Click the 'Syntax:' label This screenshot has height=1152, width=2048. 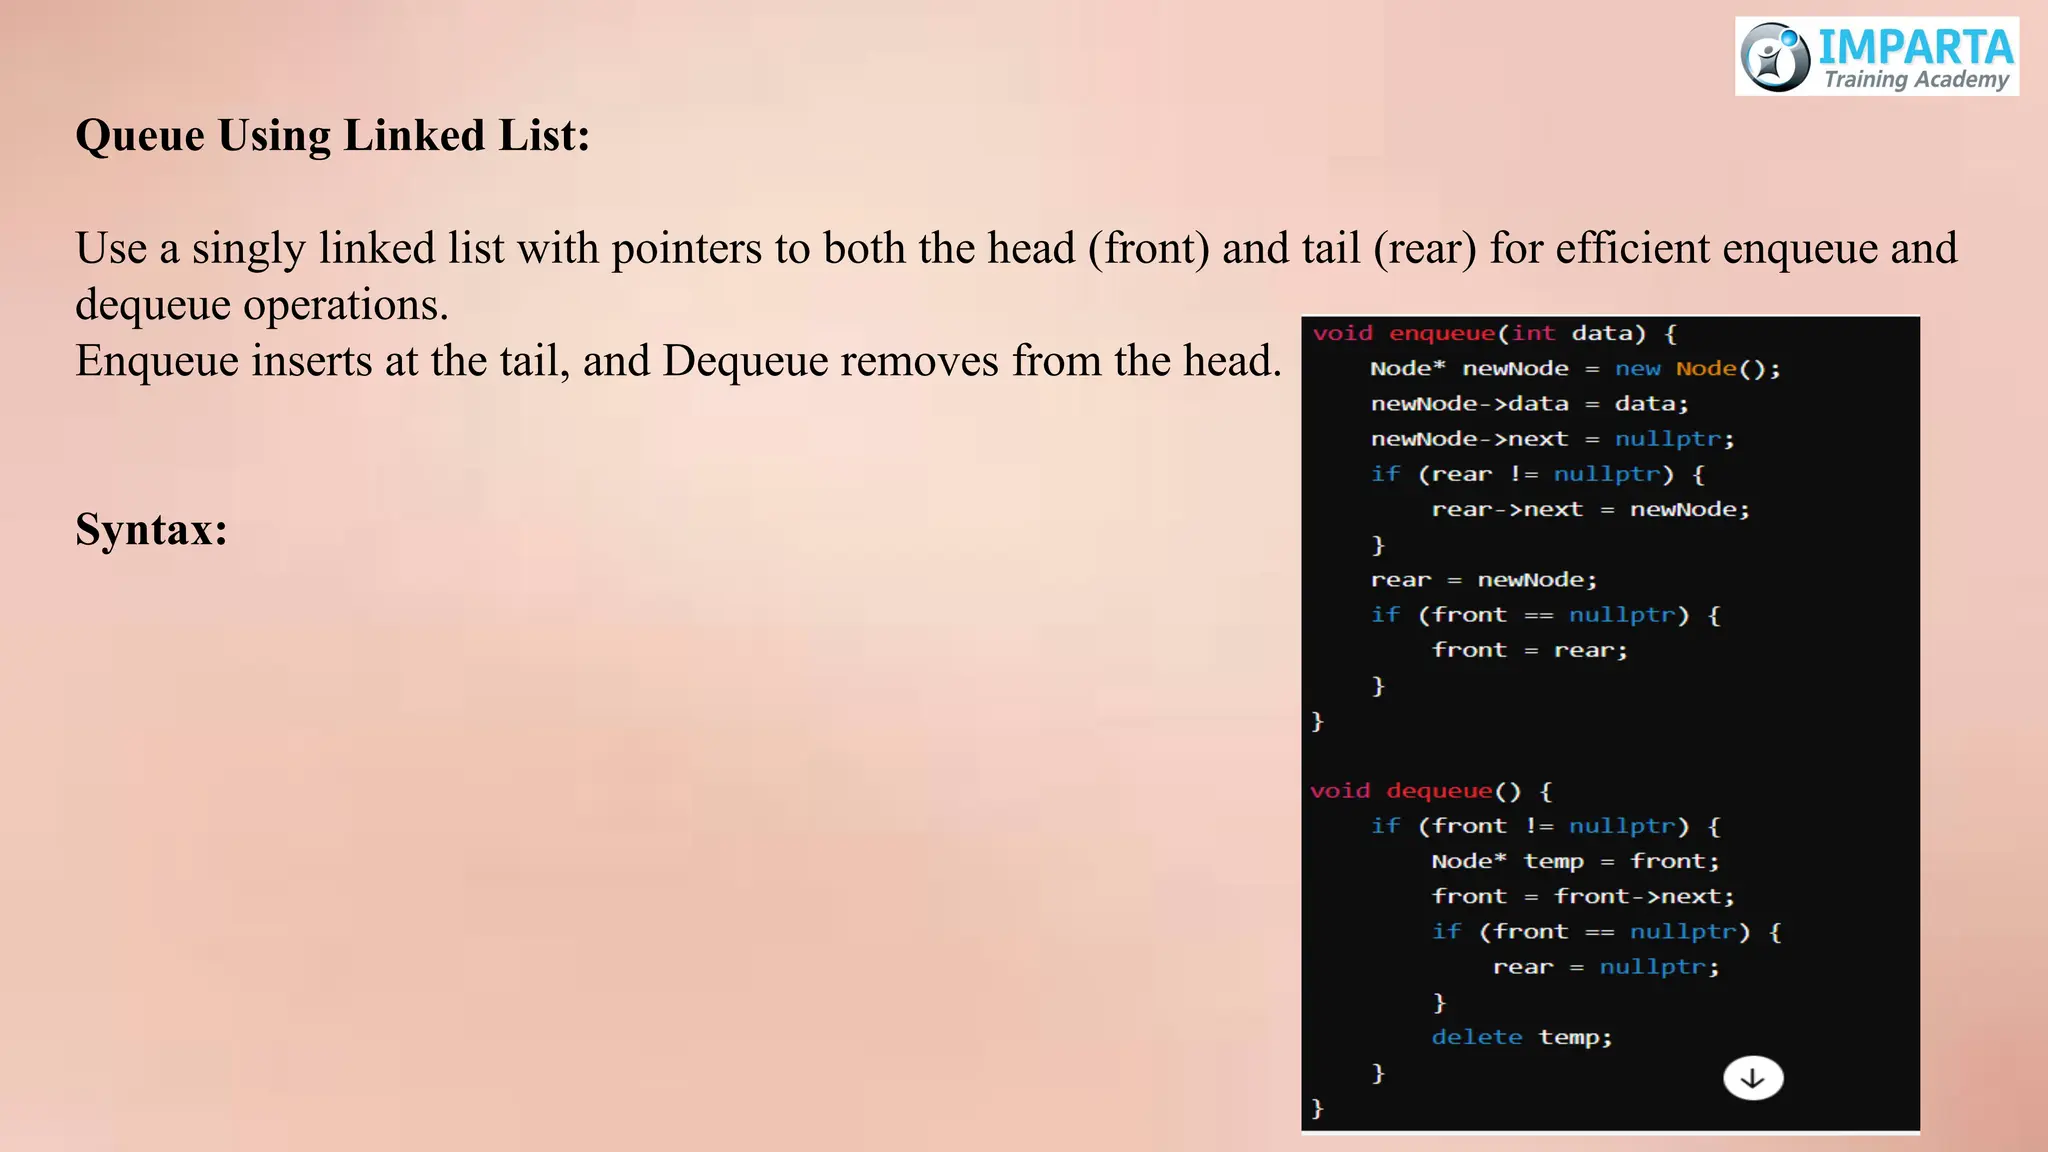pos(152,529)
